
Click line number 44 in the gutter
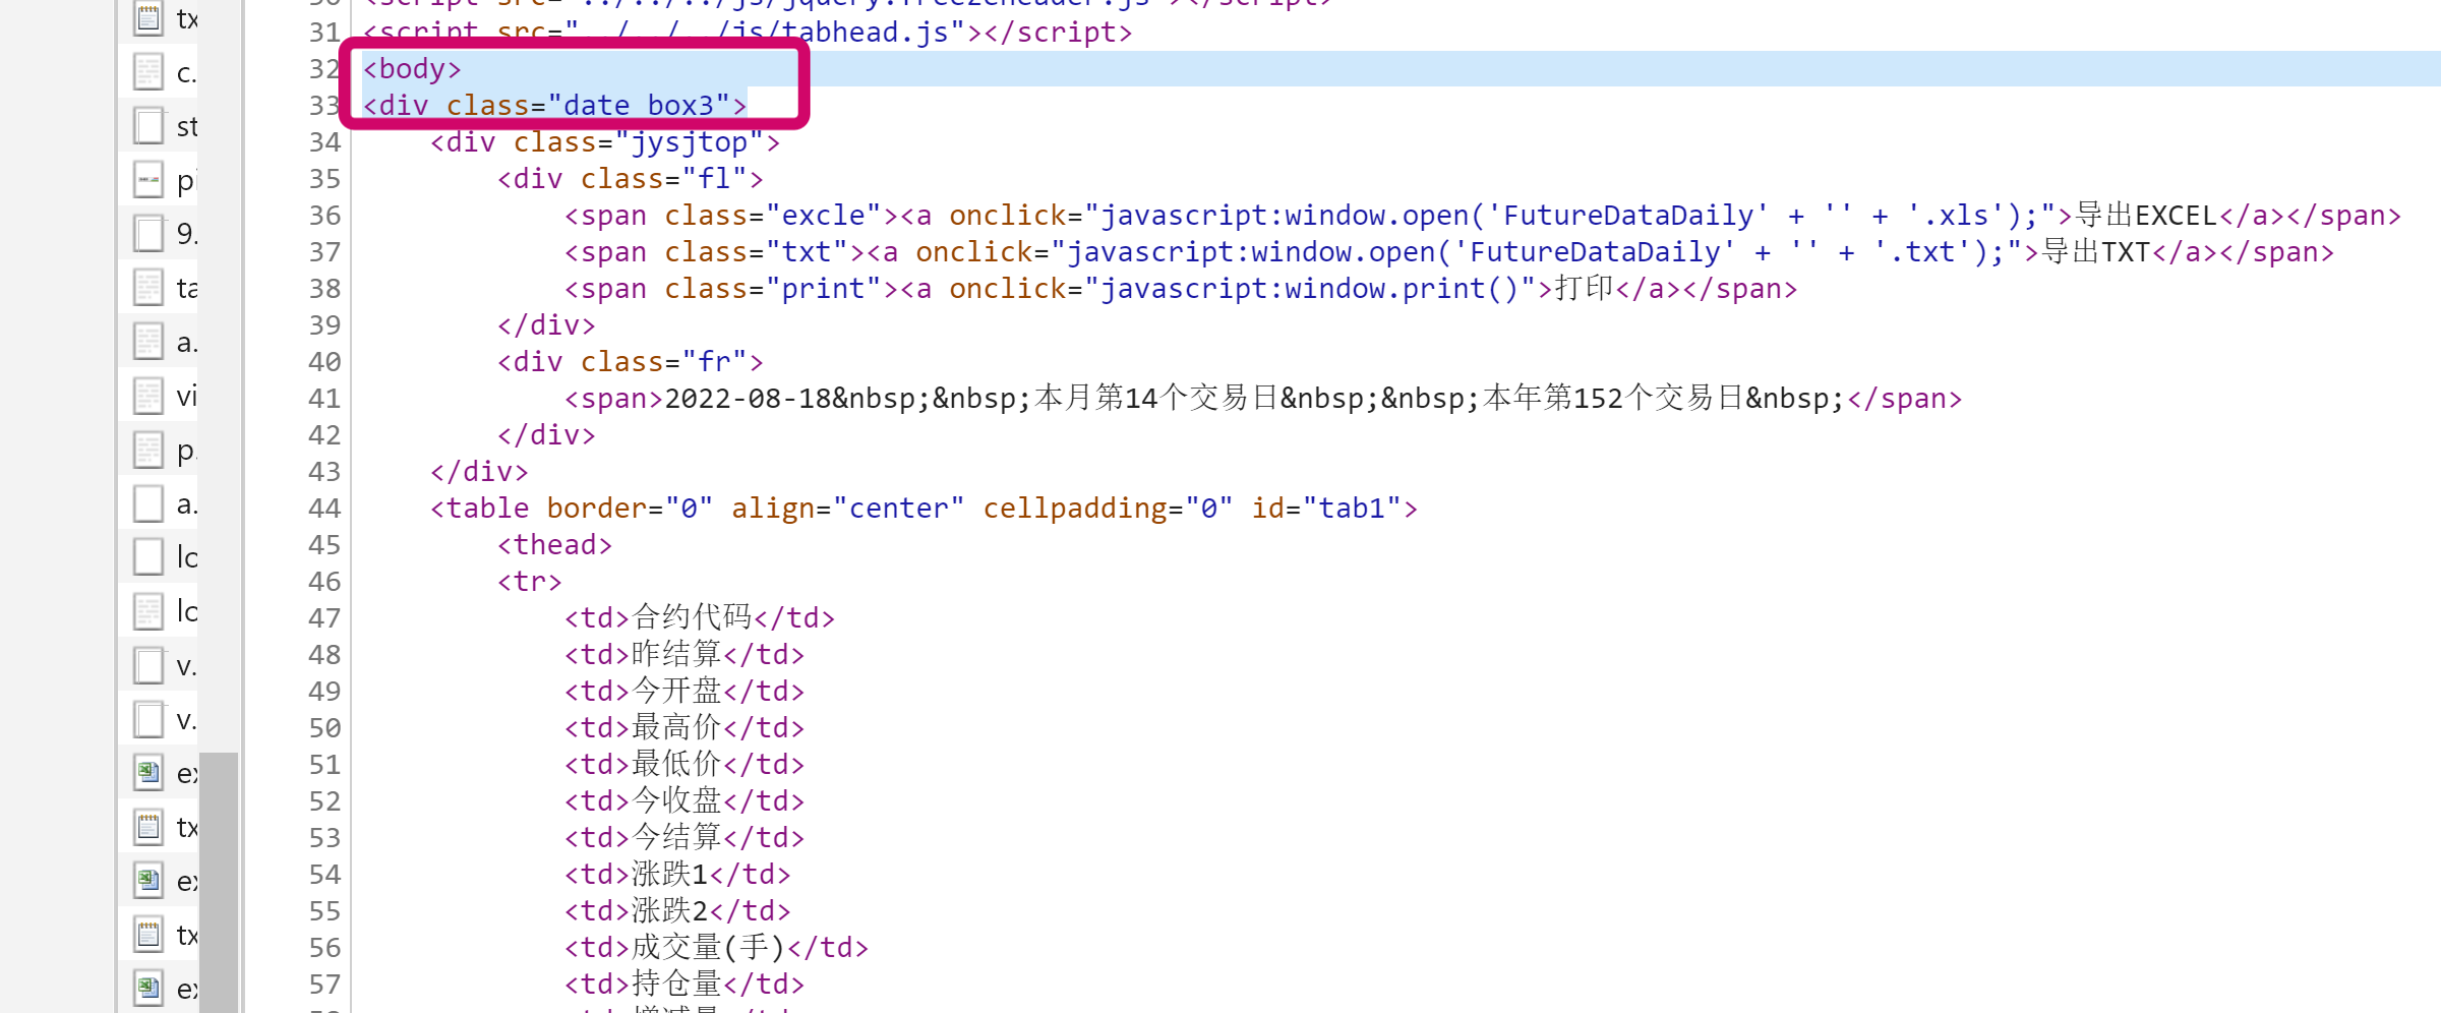coord(324,509)
